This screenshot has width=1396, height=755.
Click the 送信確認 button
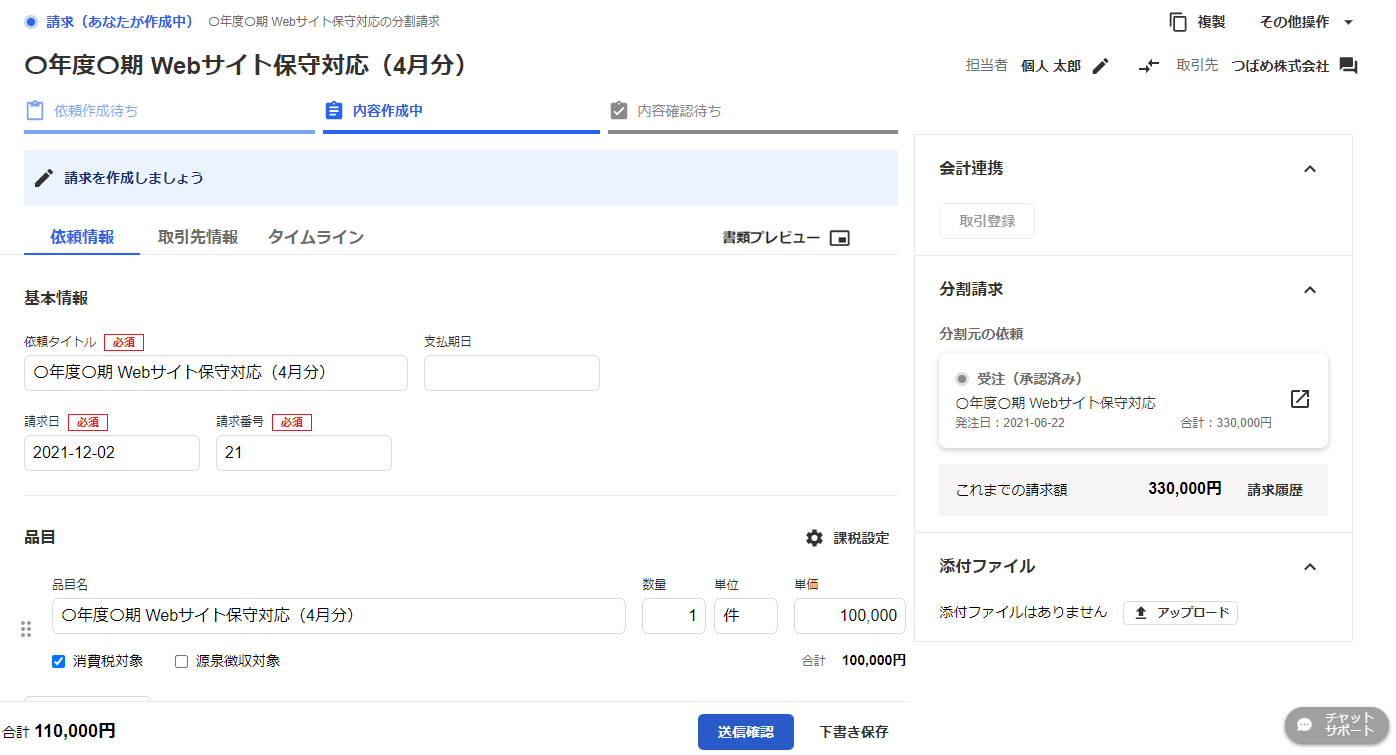746,732
